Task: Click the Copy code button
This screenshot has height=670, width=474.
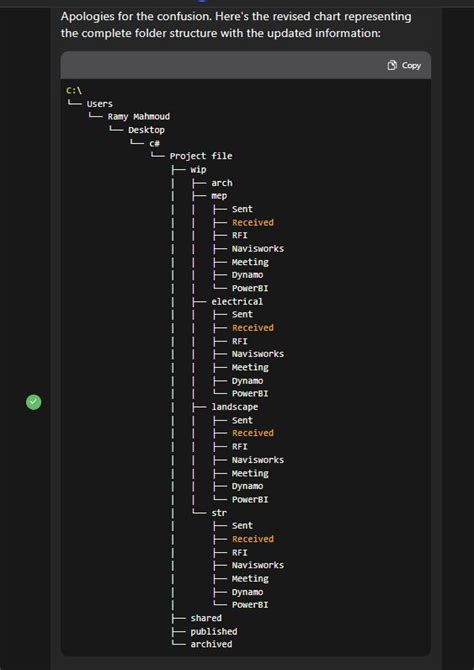Action: (404, 65)
